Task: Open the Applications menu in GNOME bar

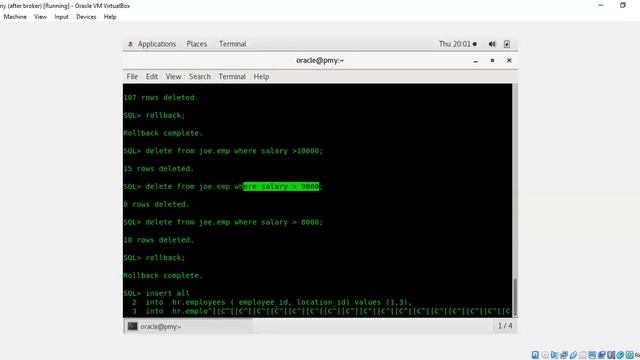Action: click(x=157, y=44)
